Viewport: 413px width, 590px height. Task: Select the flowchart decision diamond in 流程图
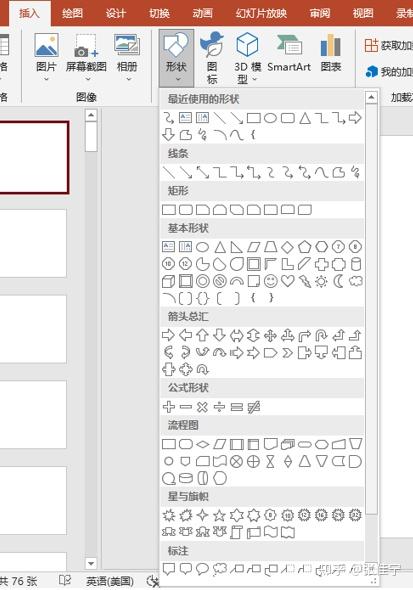click(x=202, y=444)
